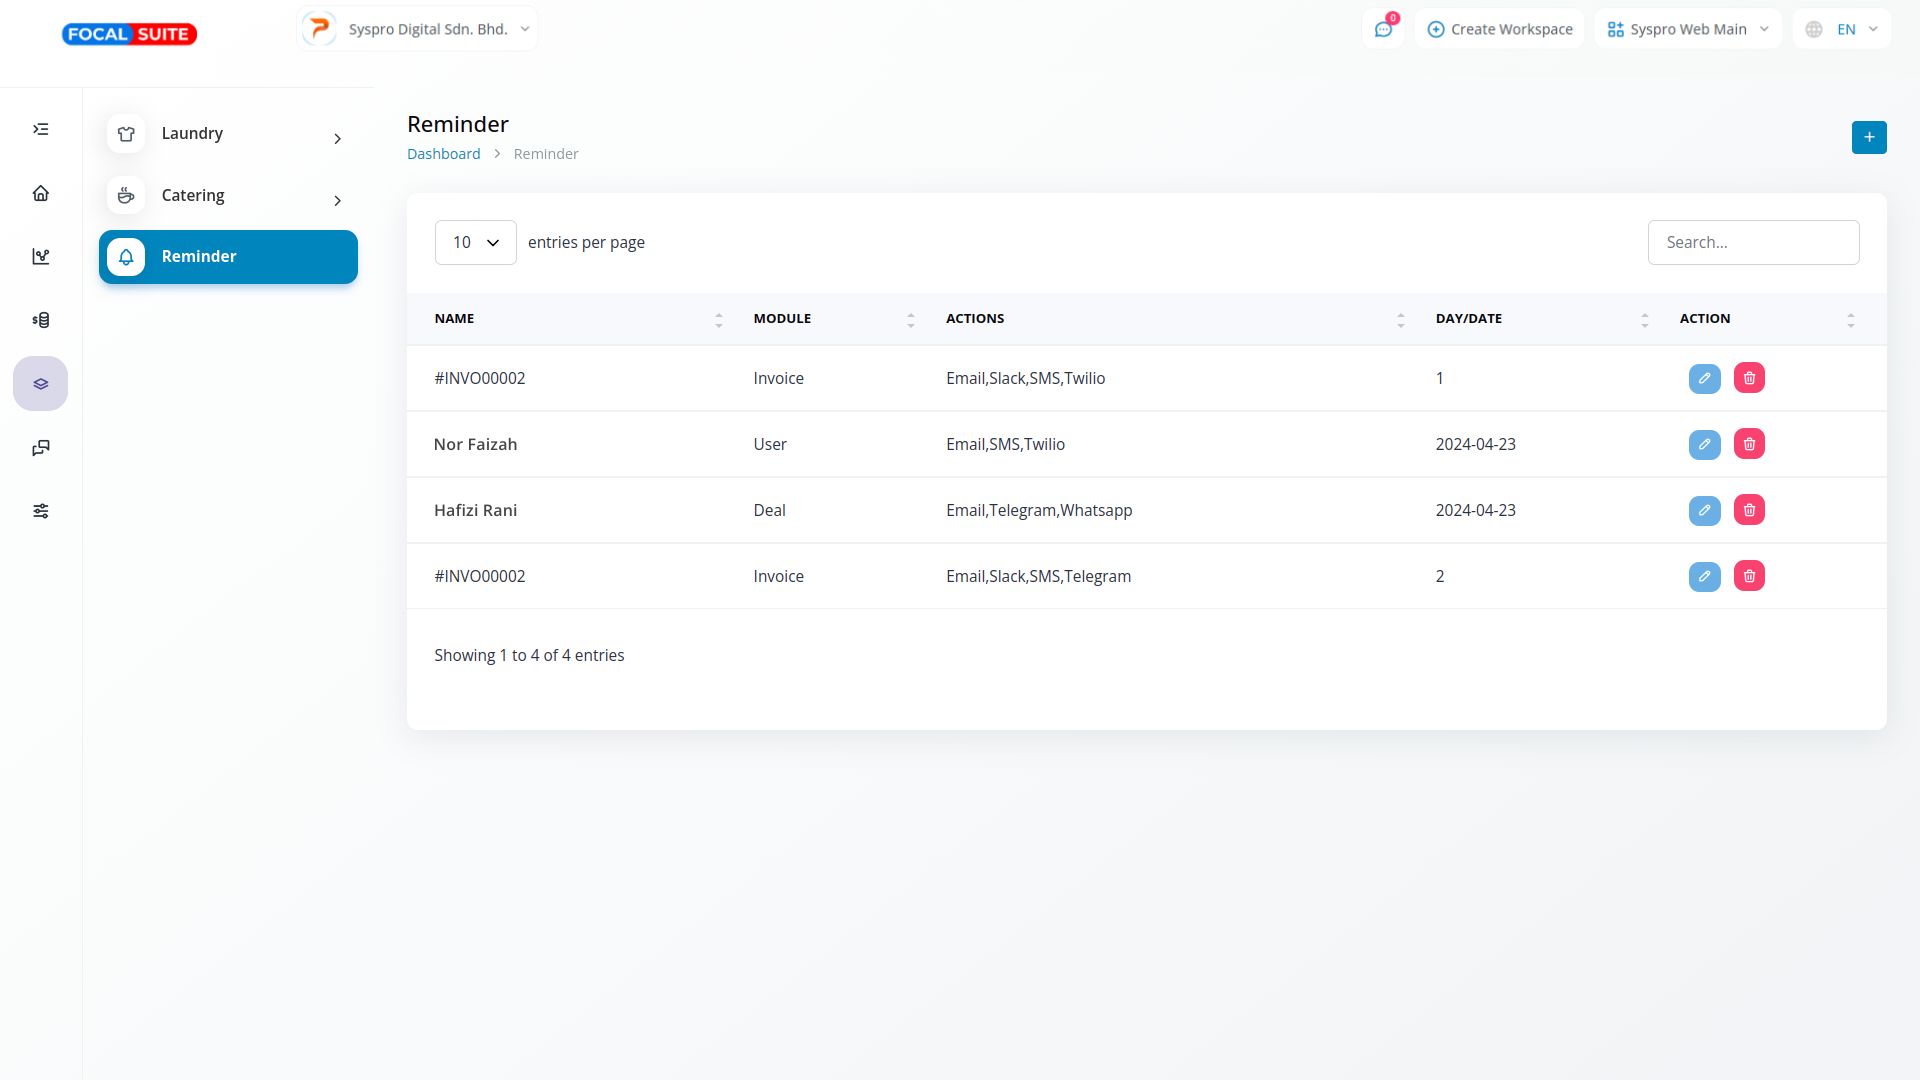Collapse the sidebar menu toggle icon
The height and width of the screenshot is (1080, 1920).
coord(41,129)
